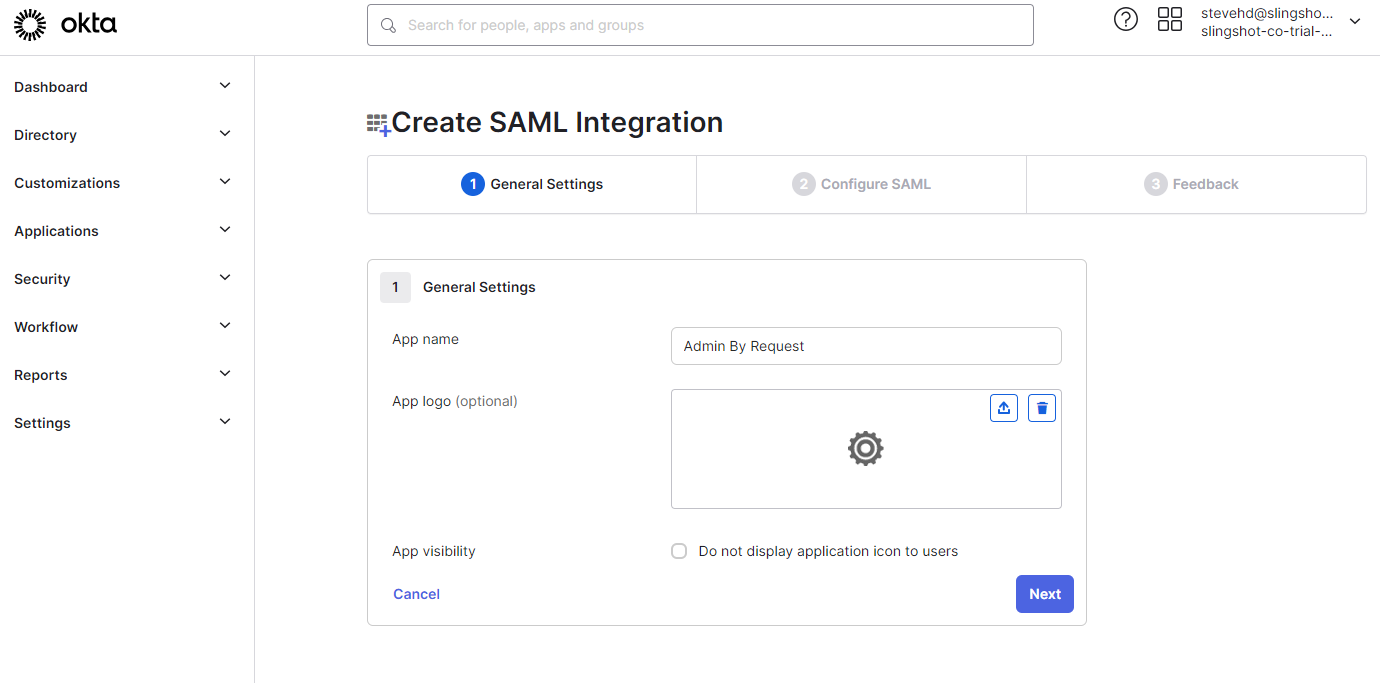1380x683 pixels.
Task: Open the help question mark icon
Action: [x=1126, y=19]
